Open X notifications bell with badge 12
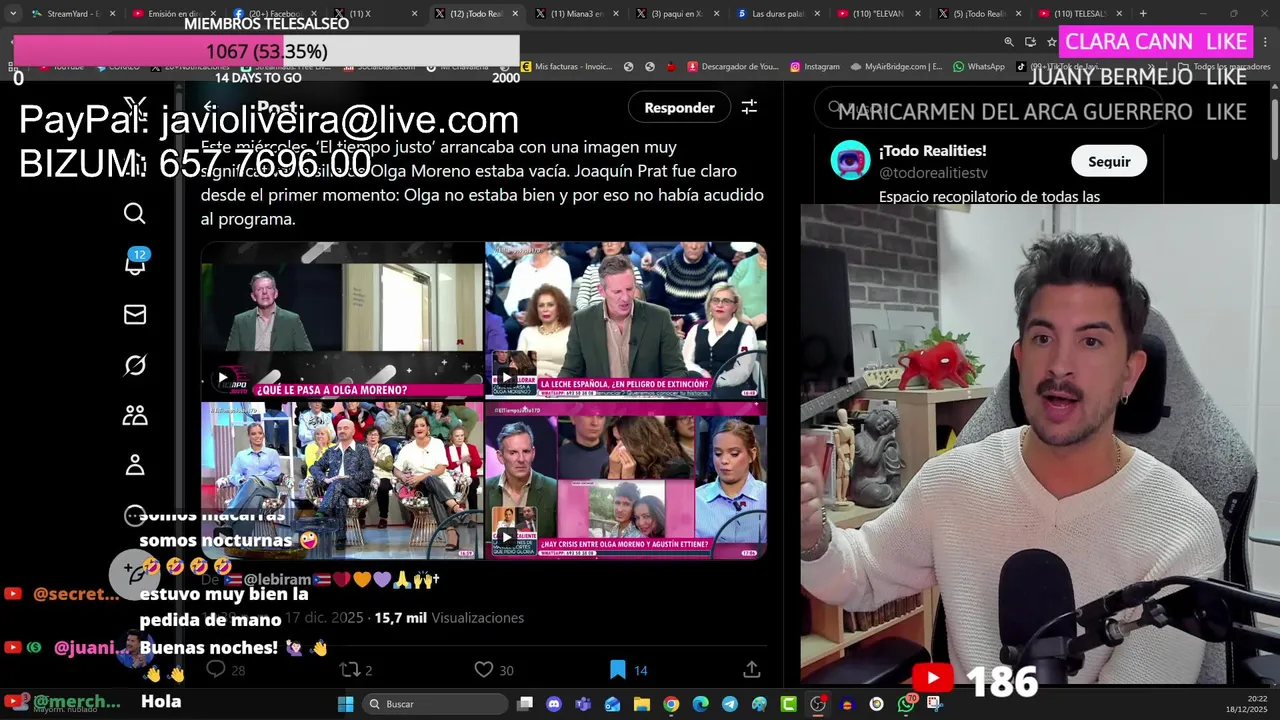This screenshot has height=720, width=1280. 135,264
